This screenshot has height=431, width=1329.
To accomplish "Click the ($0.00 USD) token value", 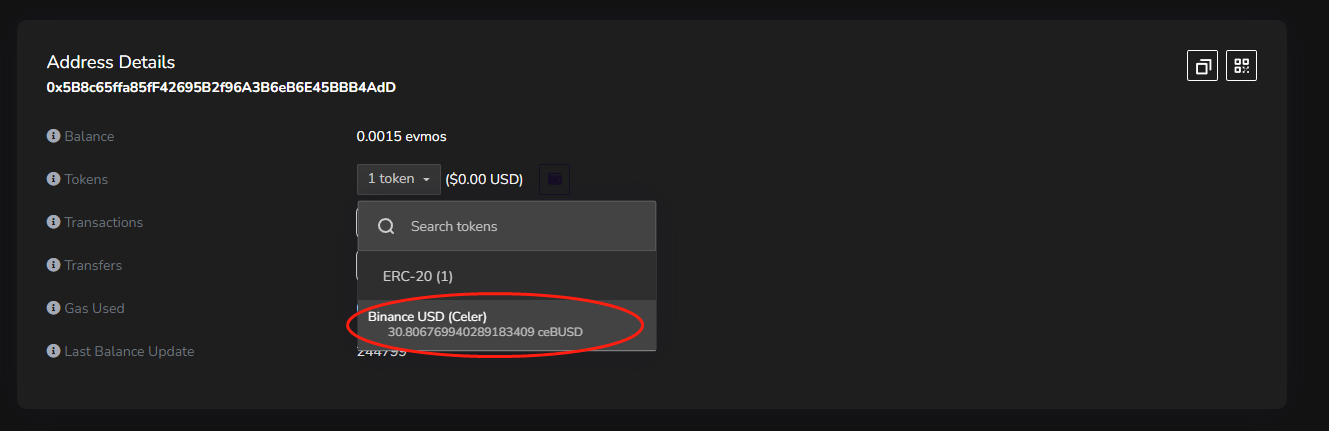I will 484,179.
